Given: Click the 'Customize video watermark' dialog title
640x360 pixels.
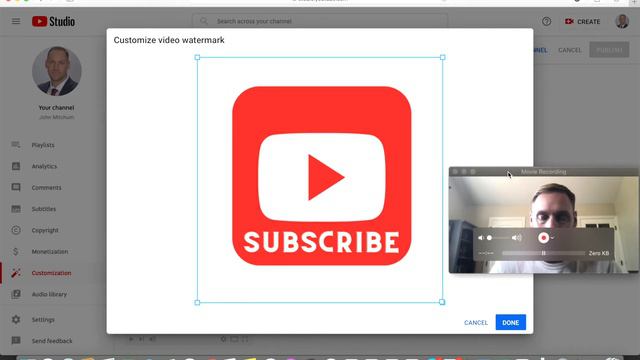Looking at the screenshot, I should [169, 40].
